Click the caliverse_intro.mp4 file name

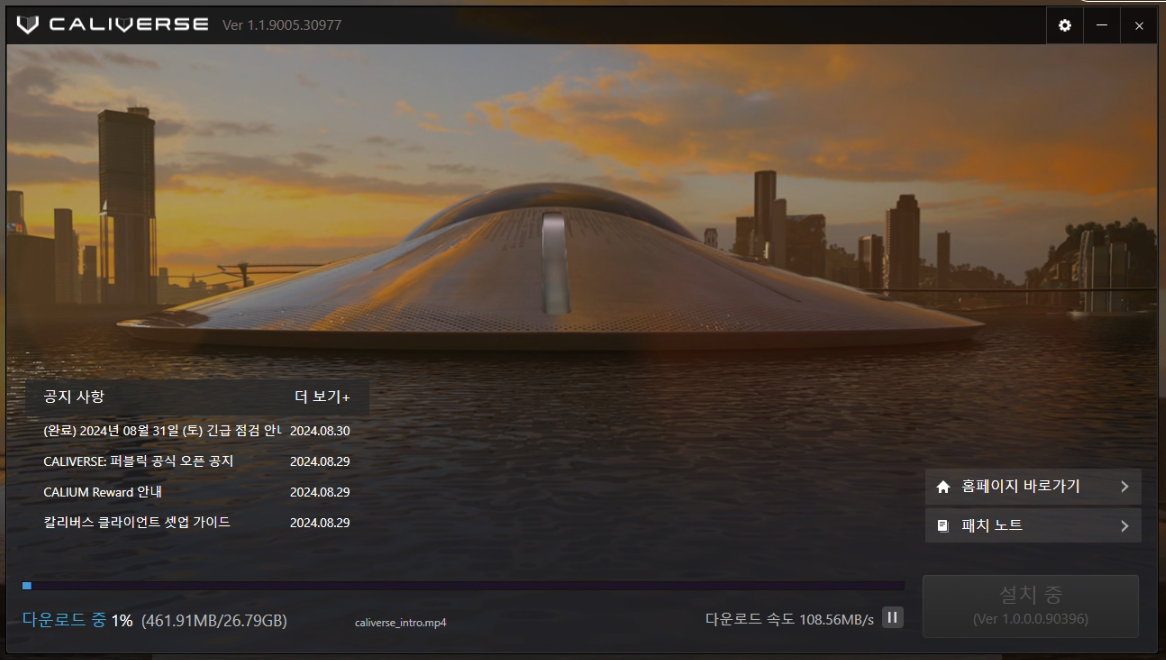pos(400,623)
